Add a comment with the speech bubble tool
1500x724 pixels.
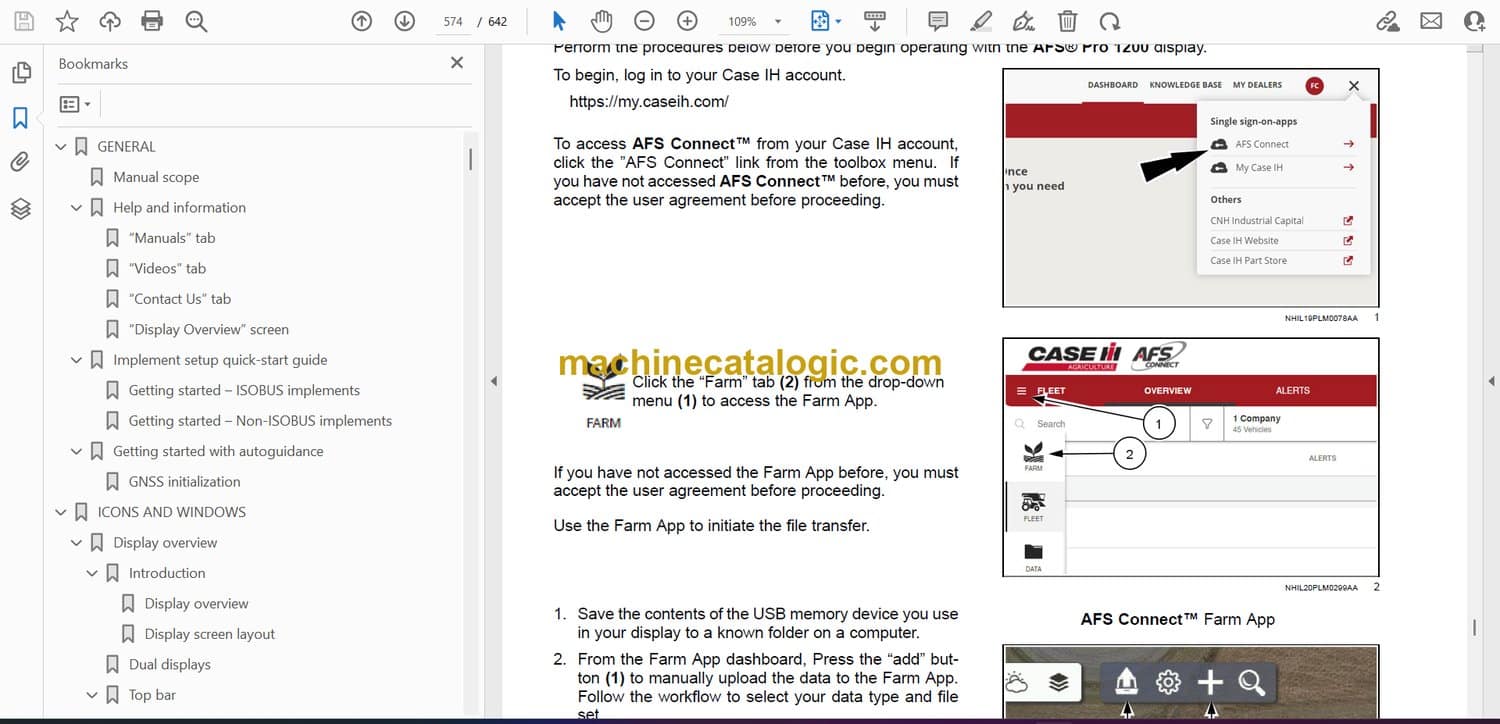tap(938, 21)
